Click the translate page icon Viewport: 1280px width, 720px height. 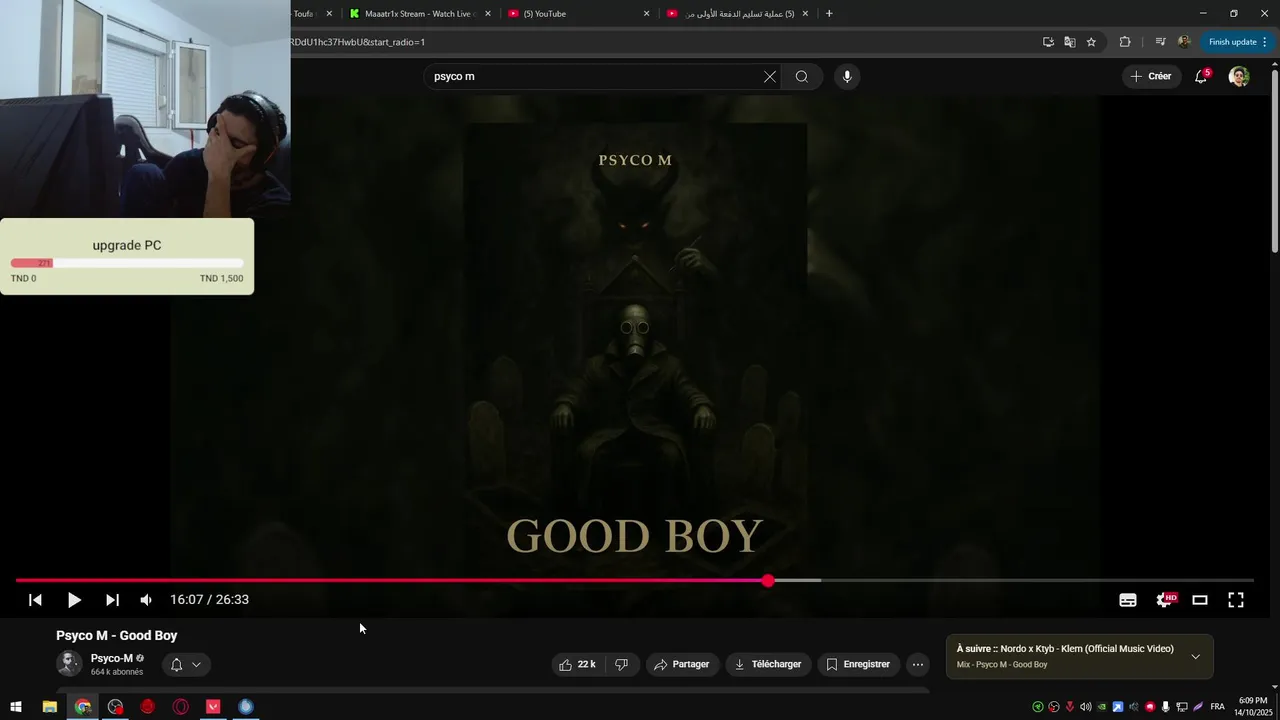tap(1070, 42)
